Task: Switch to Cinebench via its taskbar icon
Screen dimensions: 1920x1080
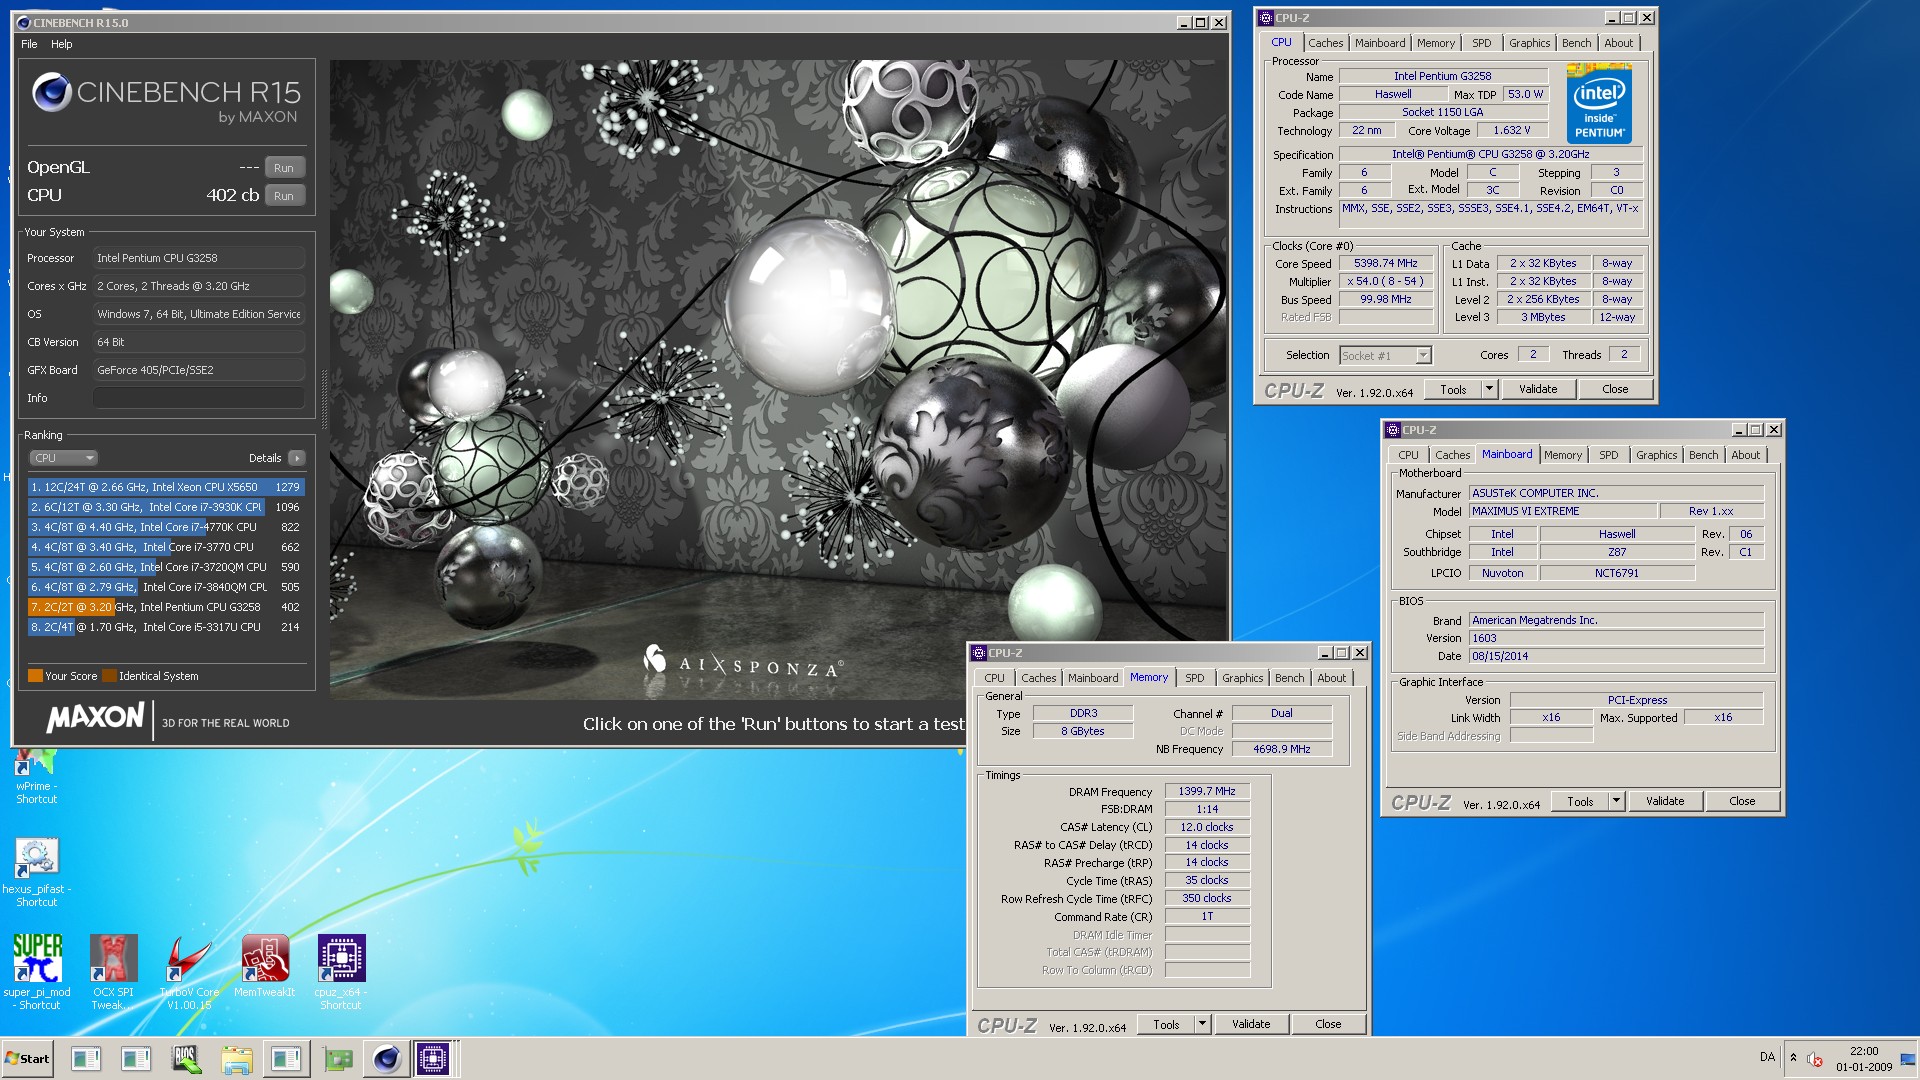Action: (x=387, y=1059)
